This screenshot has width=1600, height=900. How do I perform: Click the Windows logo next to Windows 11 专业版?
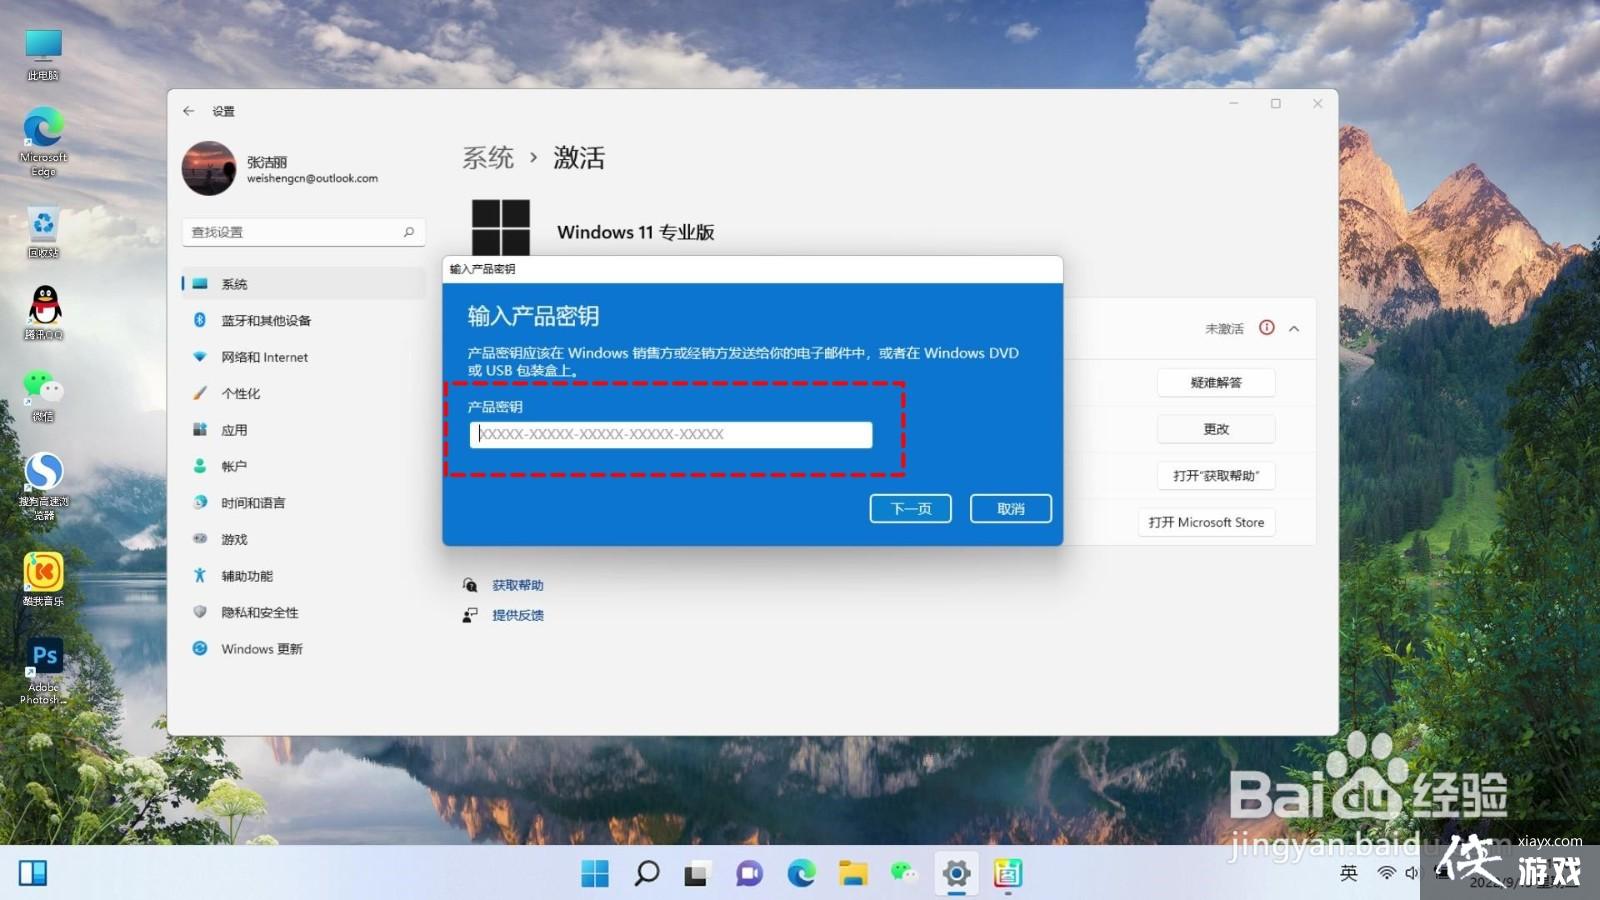point(501,228)
